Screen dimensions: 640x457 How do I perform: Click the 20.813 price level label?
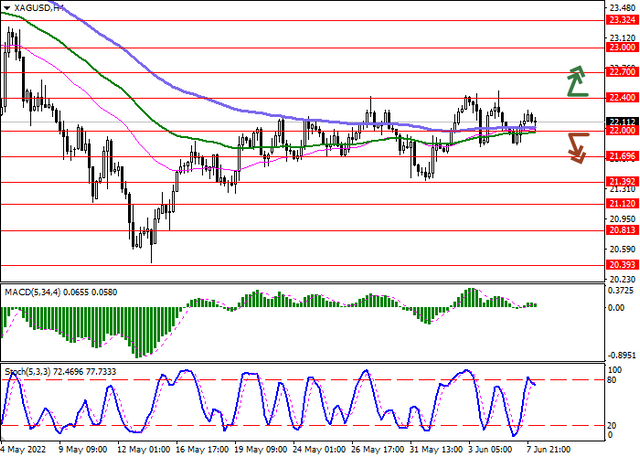pyautogui.click(x=622, y=230)
